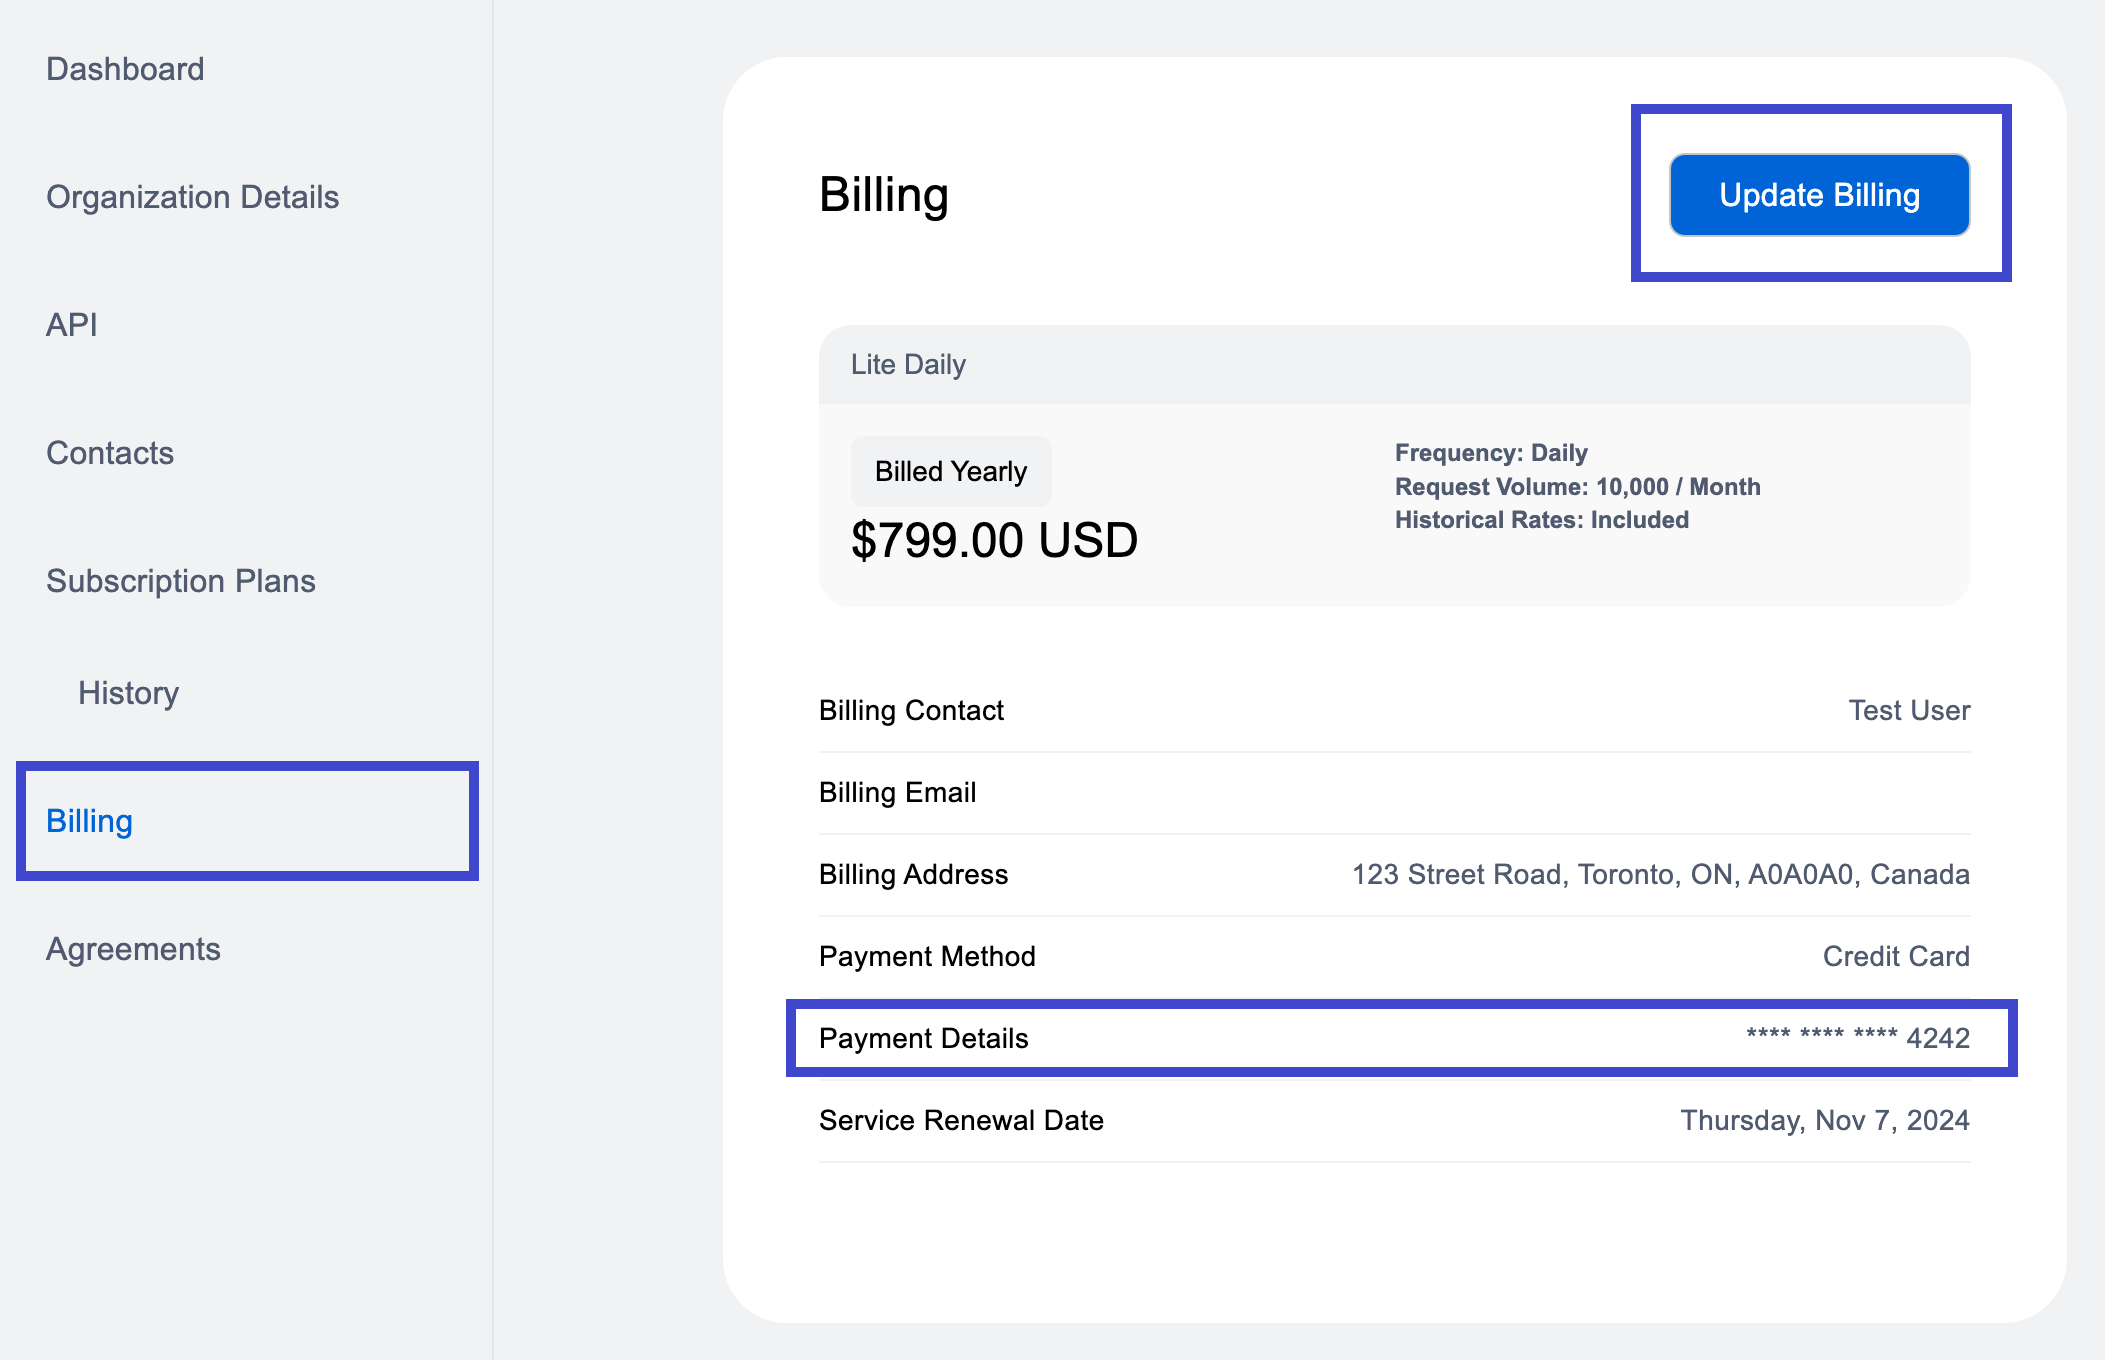Image resolution: width=2105 pixels, height=1360 pixels.
Task: Open the Agreements page
Action: [x=133, y=949]
